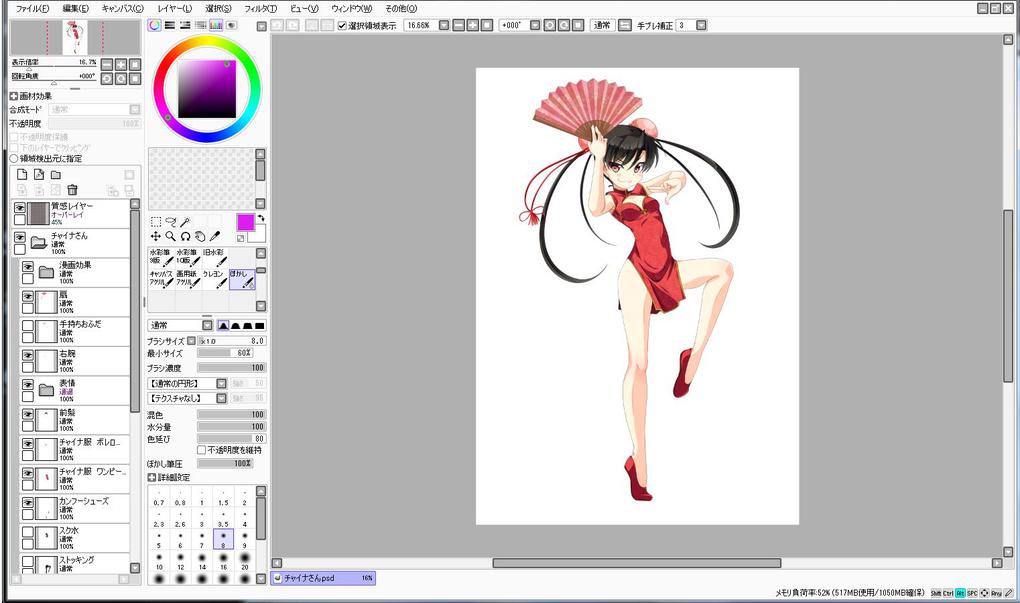This screenshot has width=1020, height=603.
Task: Open the キャンバス menu
Action: pos(122,8)
